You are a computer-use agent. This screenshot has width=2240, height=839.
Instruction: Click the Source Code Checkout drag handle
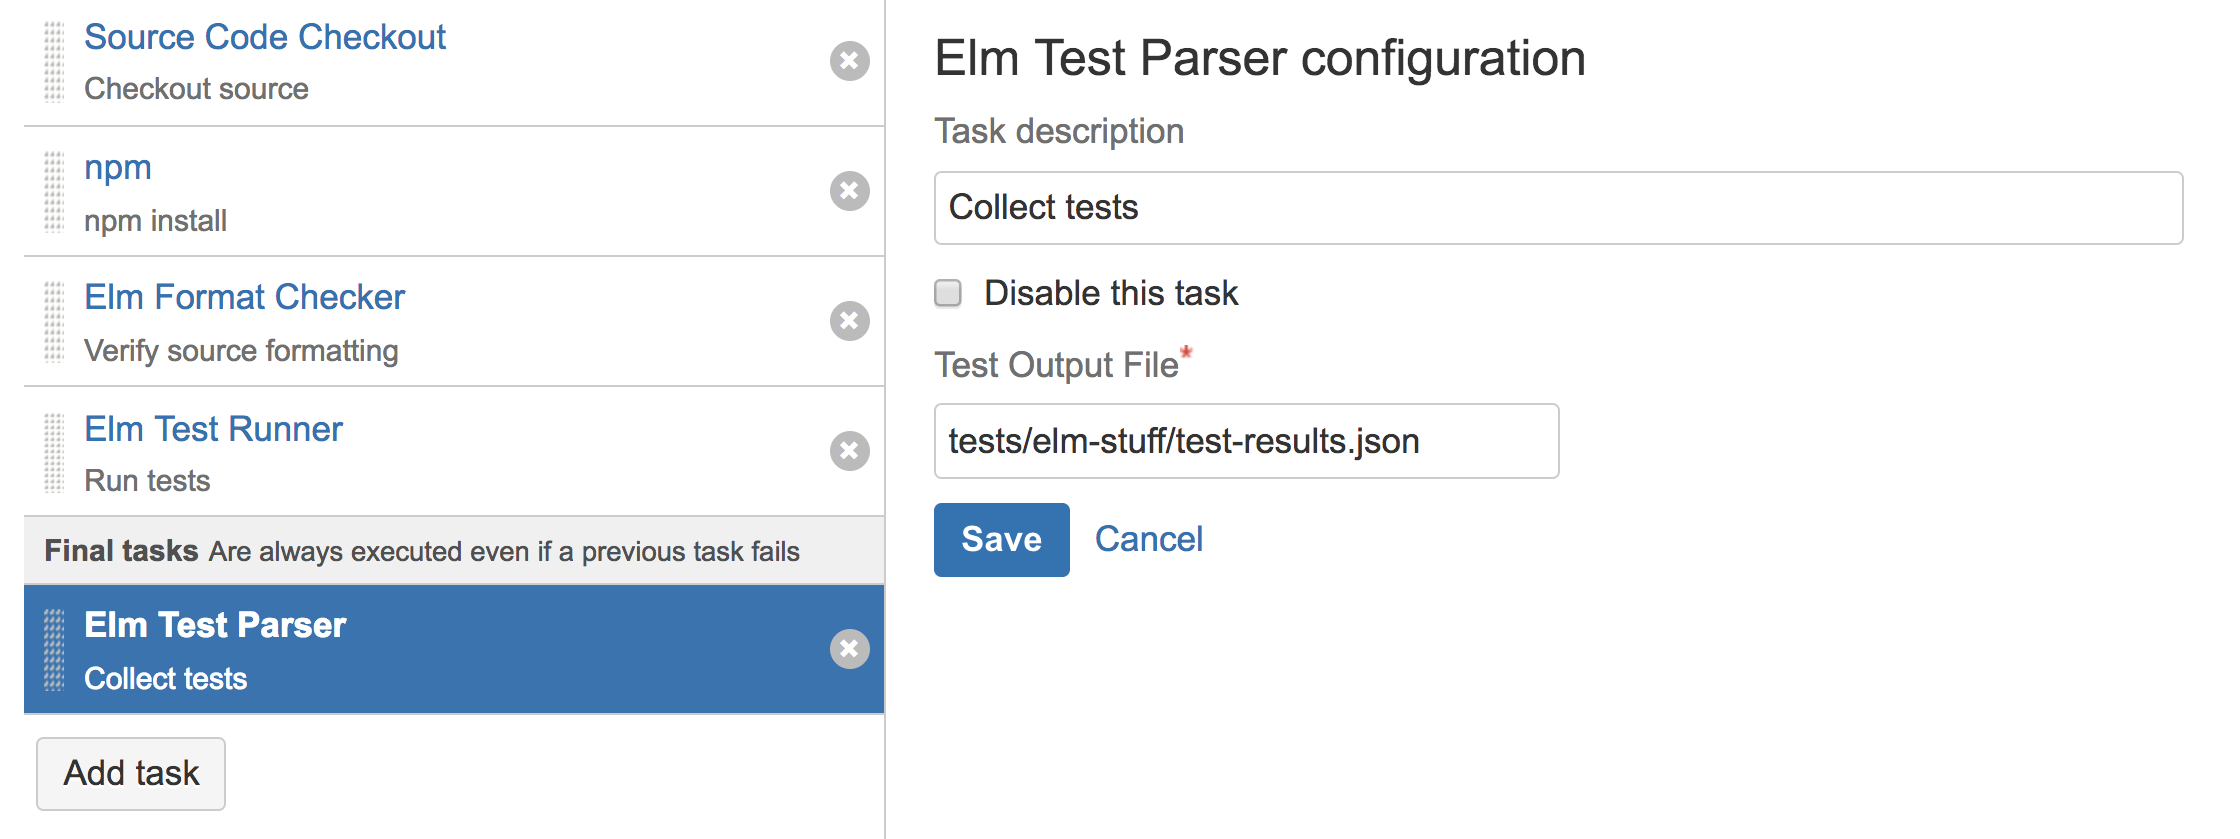coord(54,62)
